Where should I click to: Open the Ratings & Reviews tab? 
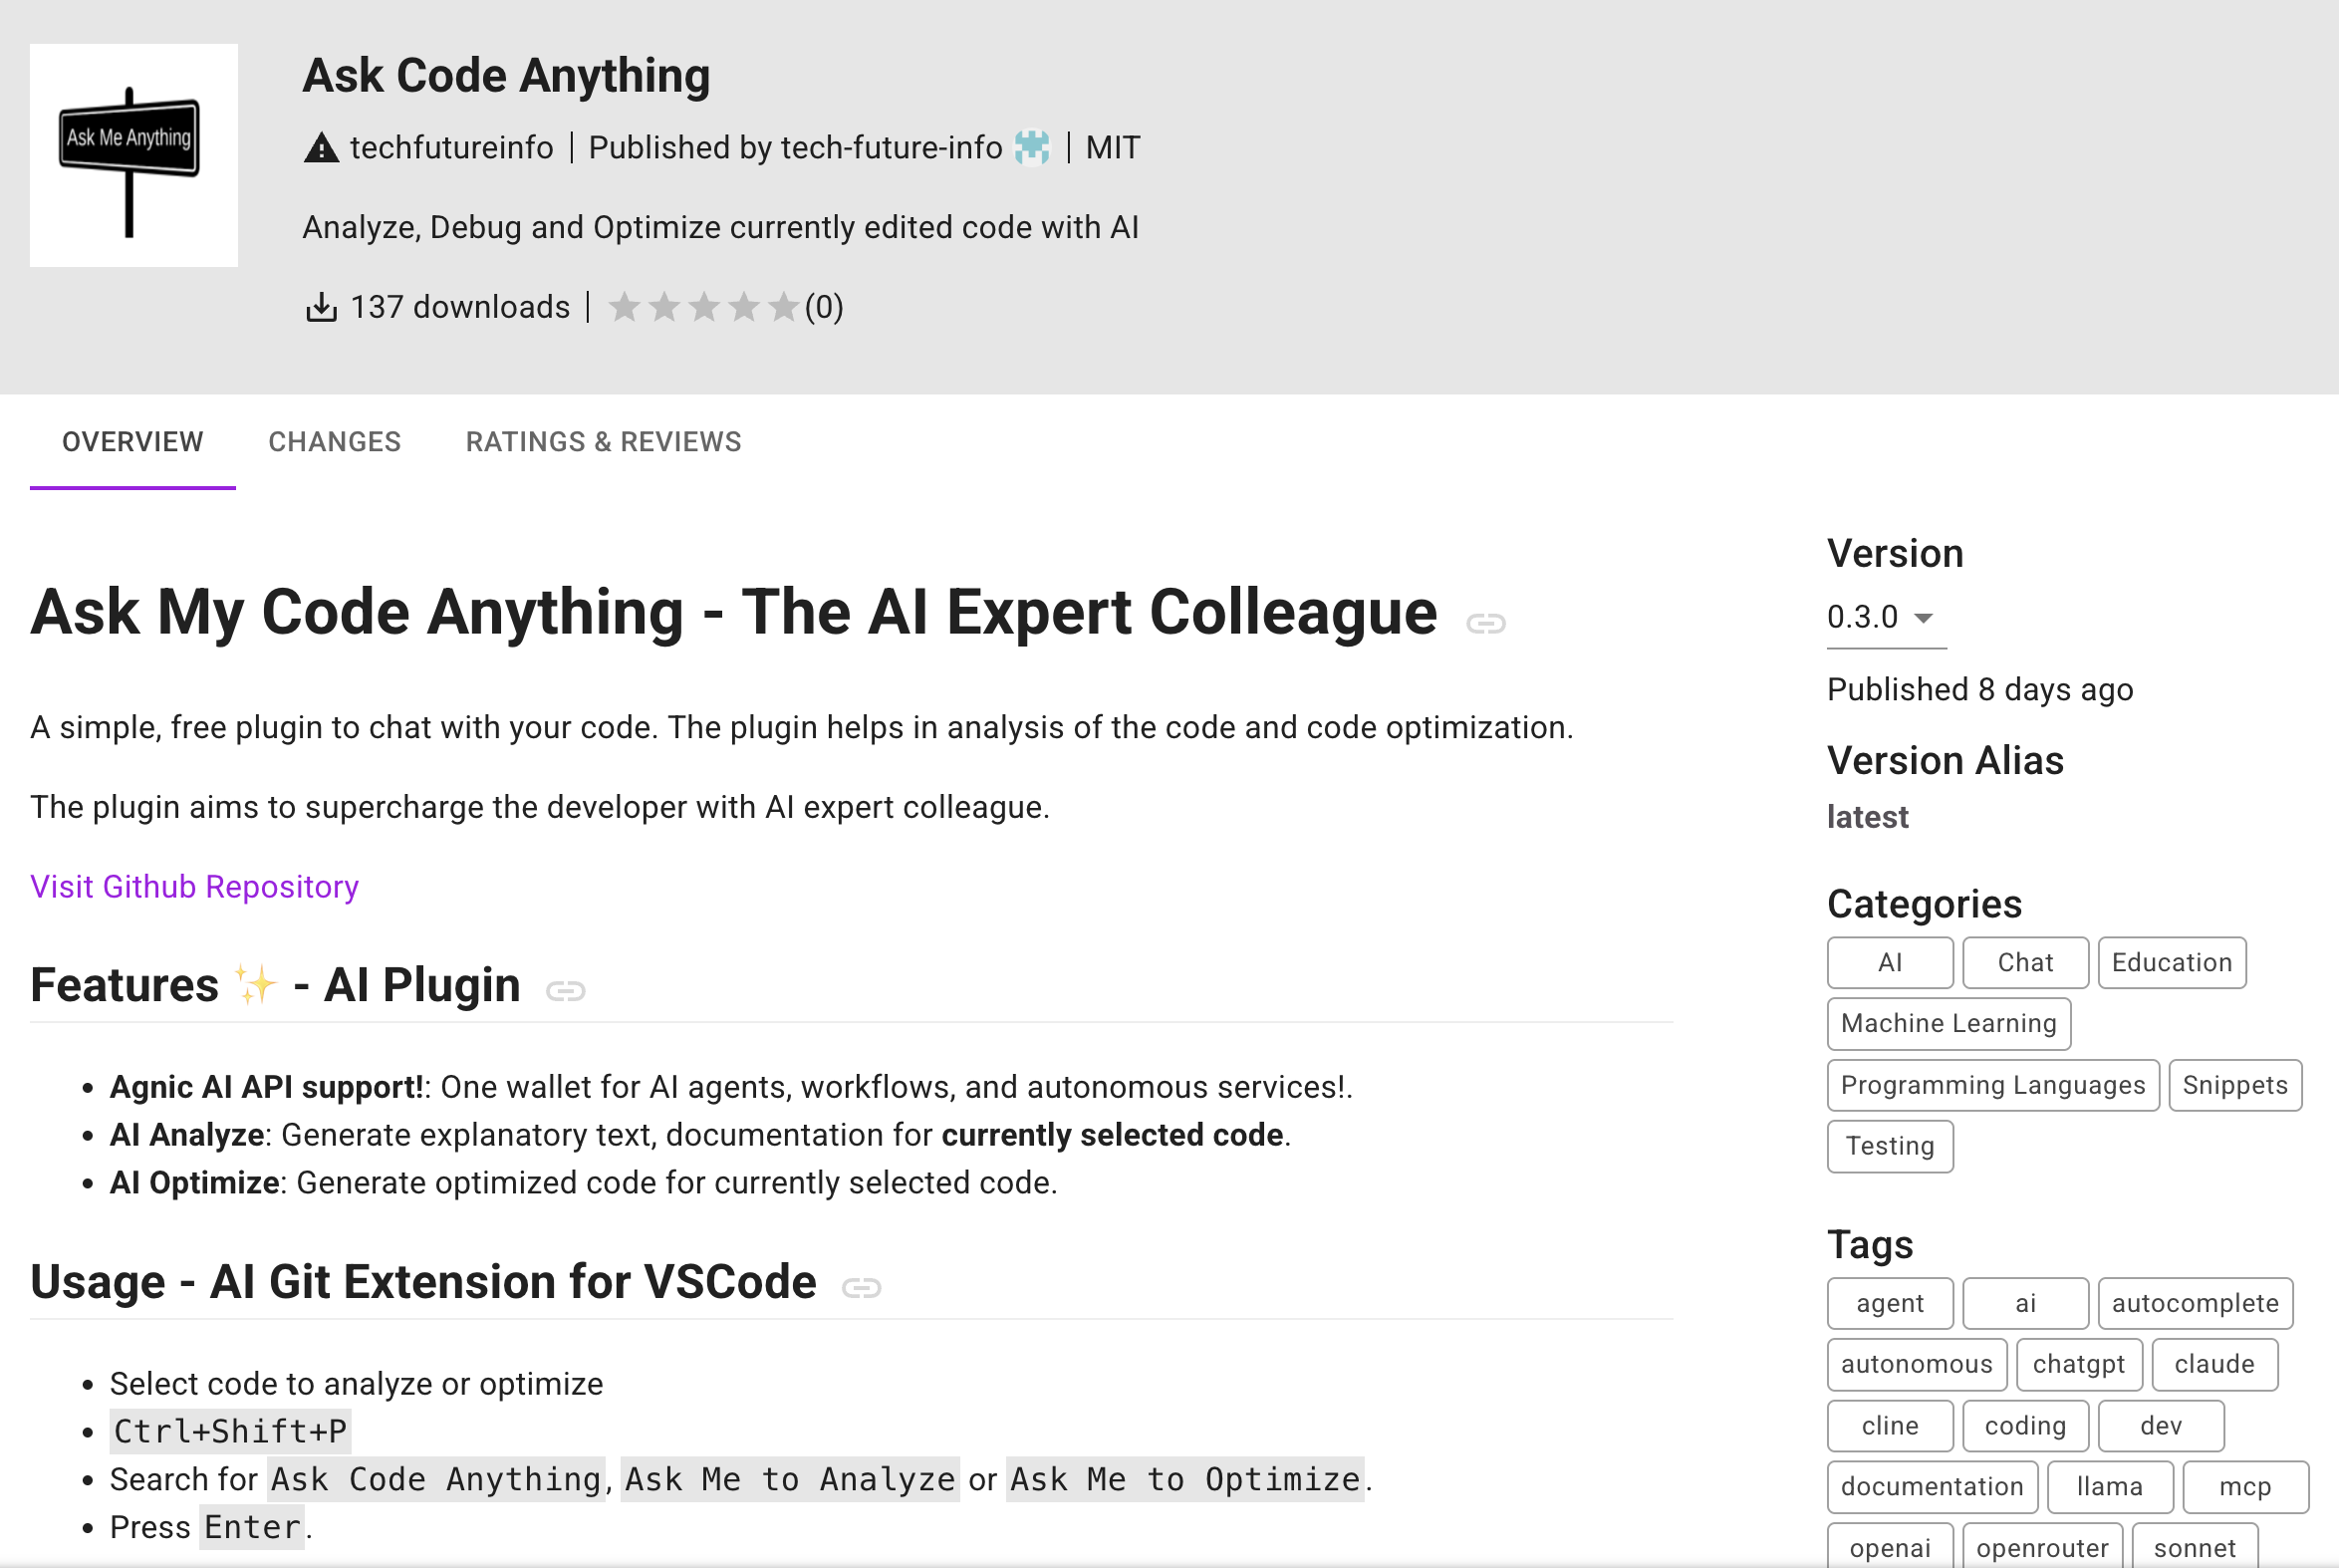pos(602,442)
